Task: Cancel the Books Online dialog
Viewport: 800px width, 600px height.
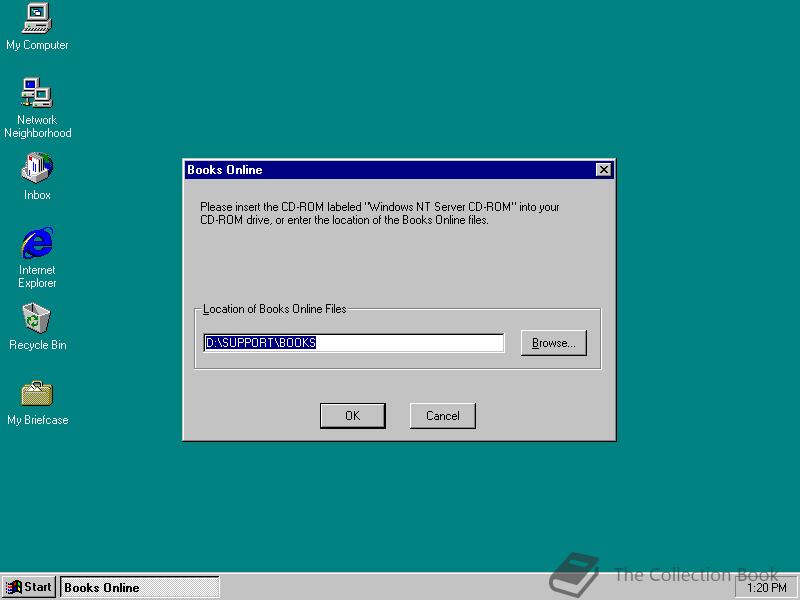Action: point(442,416)
